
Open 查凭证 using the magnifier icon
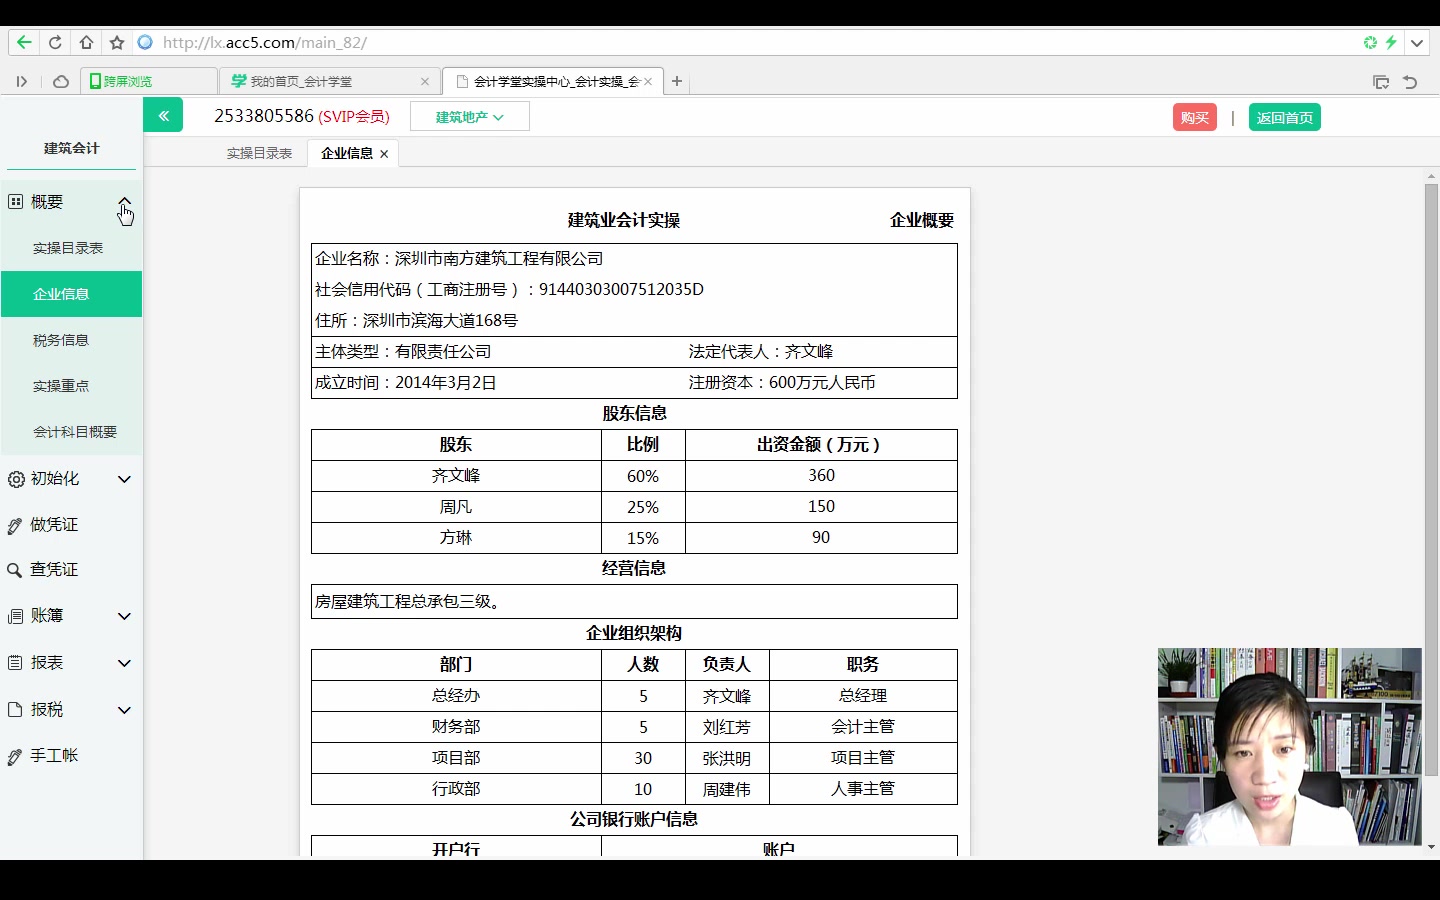14,569
